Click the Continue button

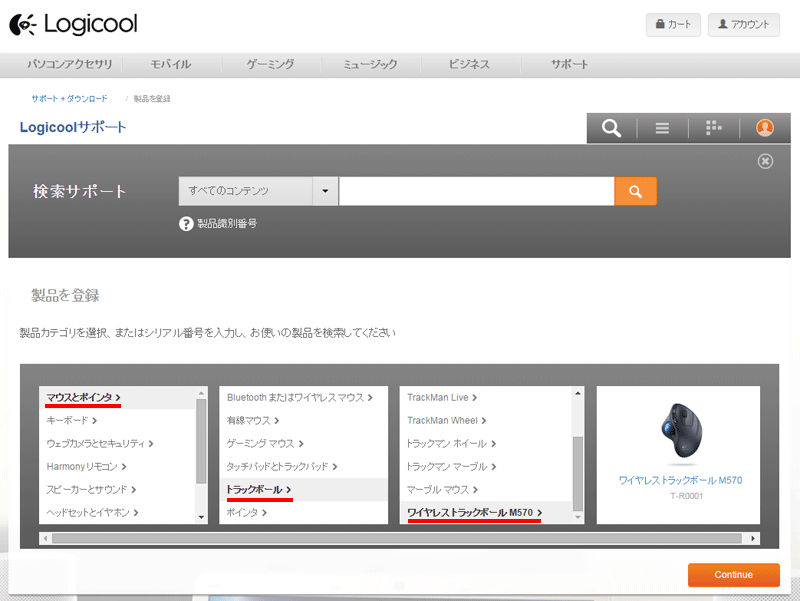coord(734,574)
